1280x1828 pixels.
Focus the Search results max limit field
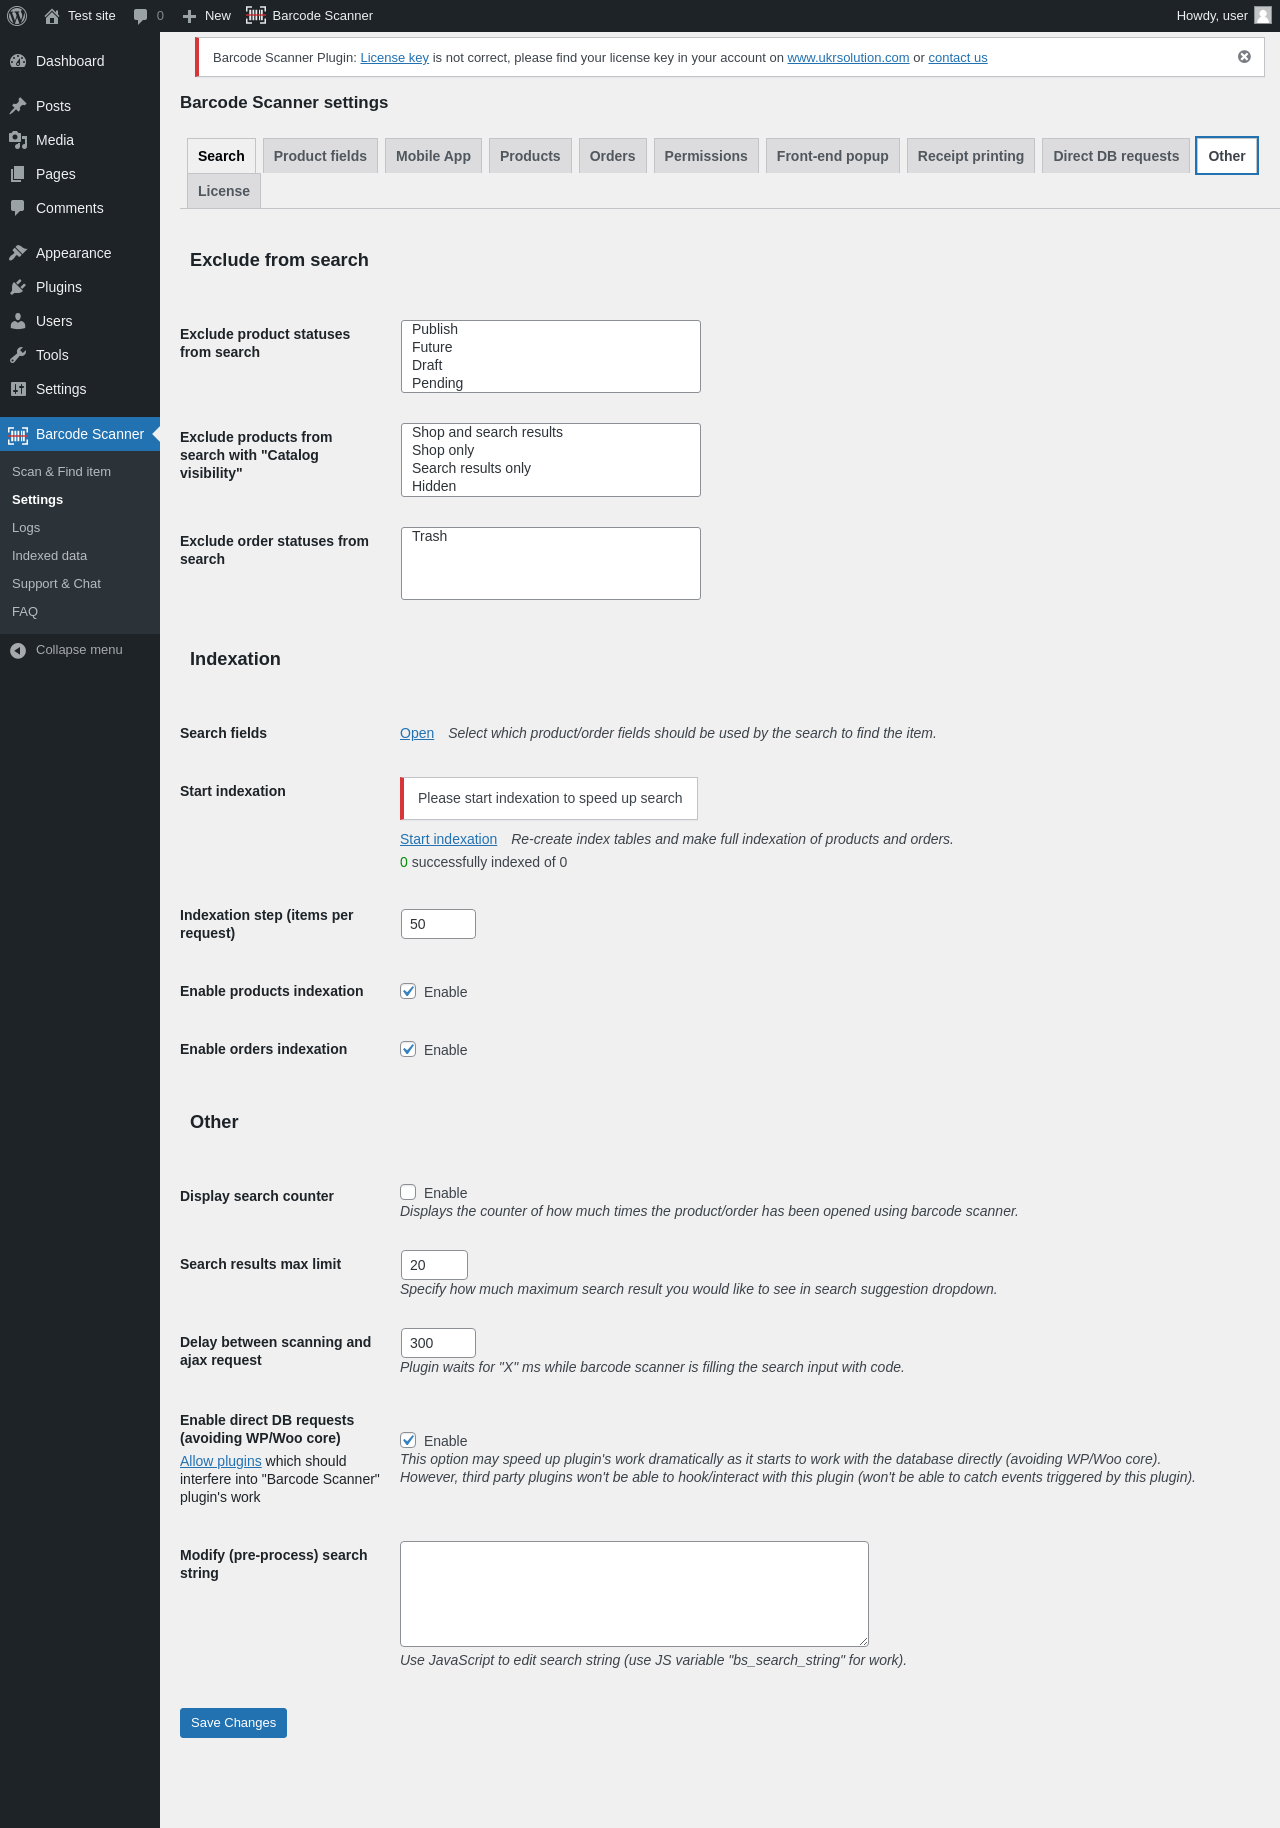pos(434,1265)
